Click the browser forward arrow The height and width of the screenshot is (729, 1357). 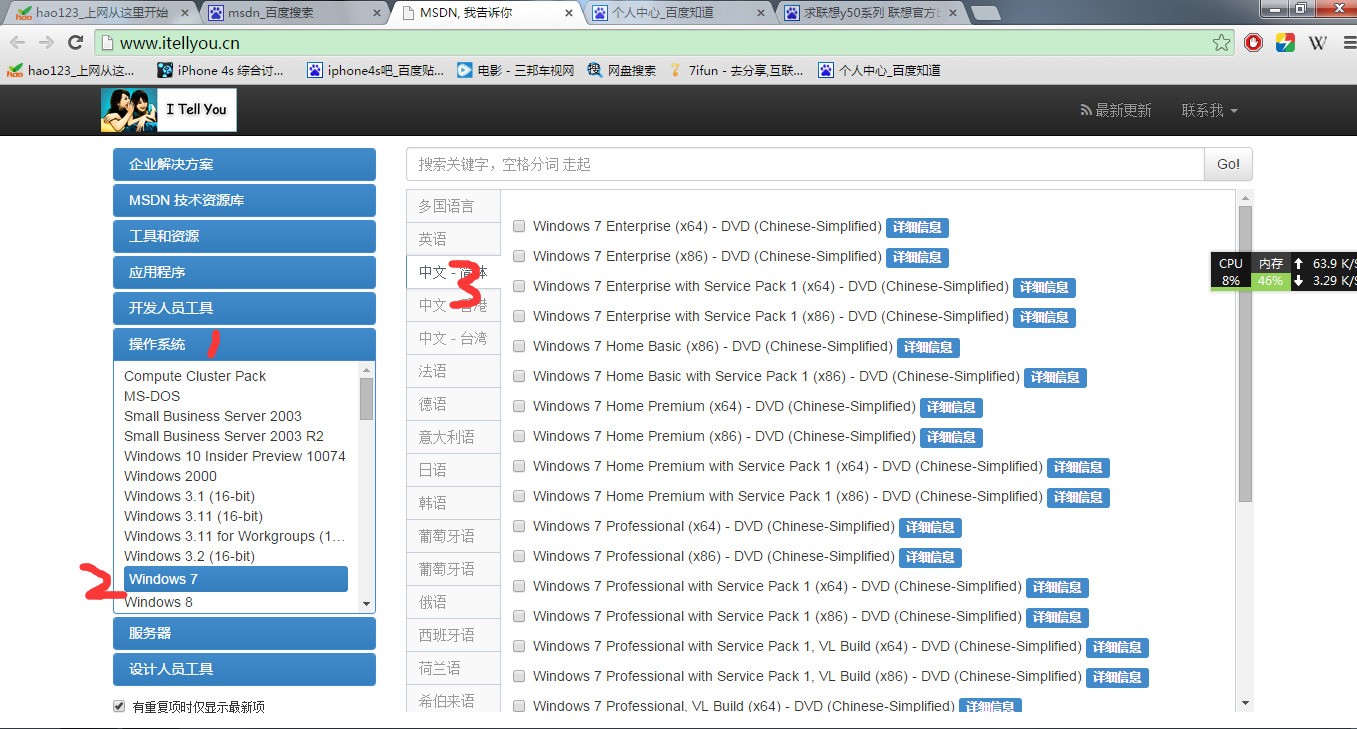pyautogui.click(x=46, y=43)
